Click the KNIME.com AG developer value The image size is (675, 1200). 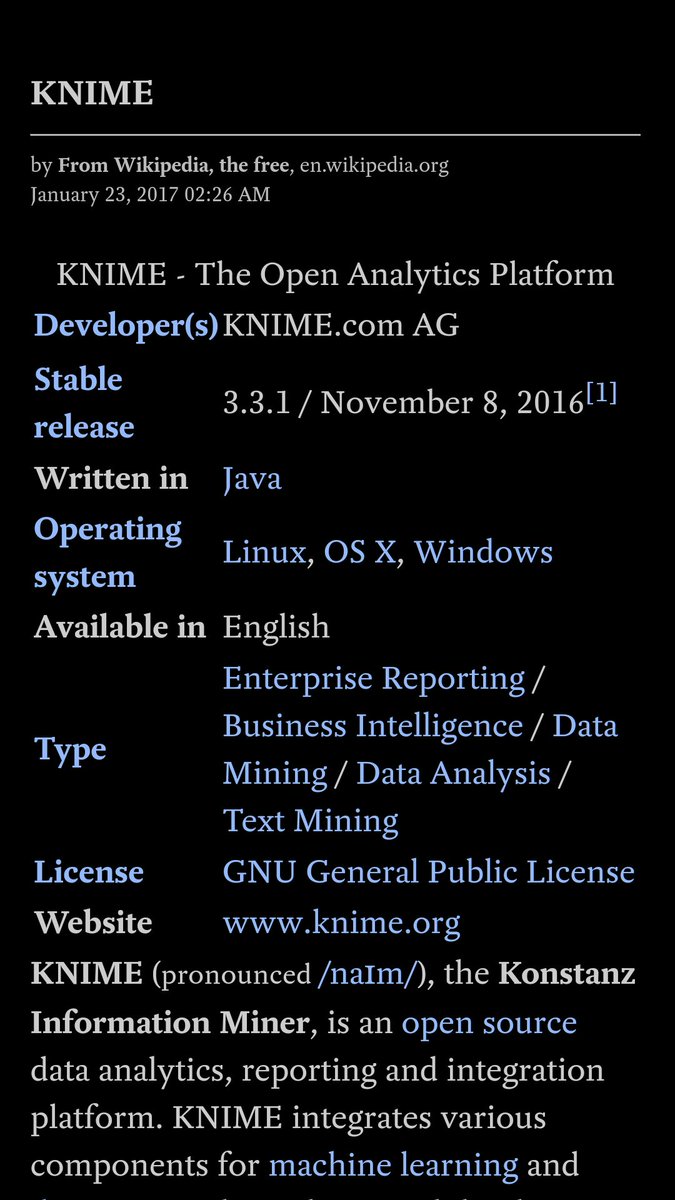341,326
